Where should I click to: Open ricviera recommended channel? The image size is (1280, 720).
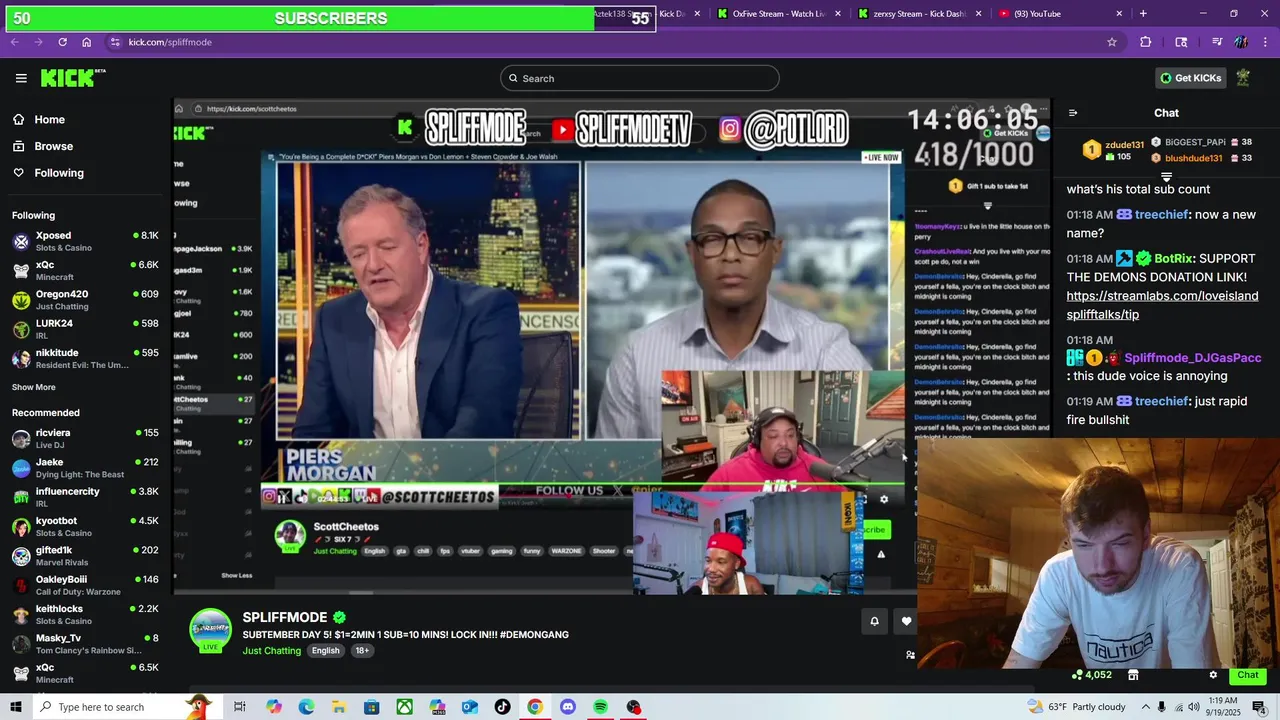[85, 438]
